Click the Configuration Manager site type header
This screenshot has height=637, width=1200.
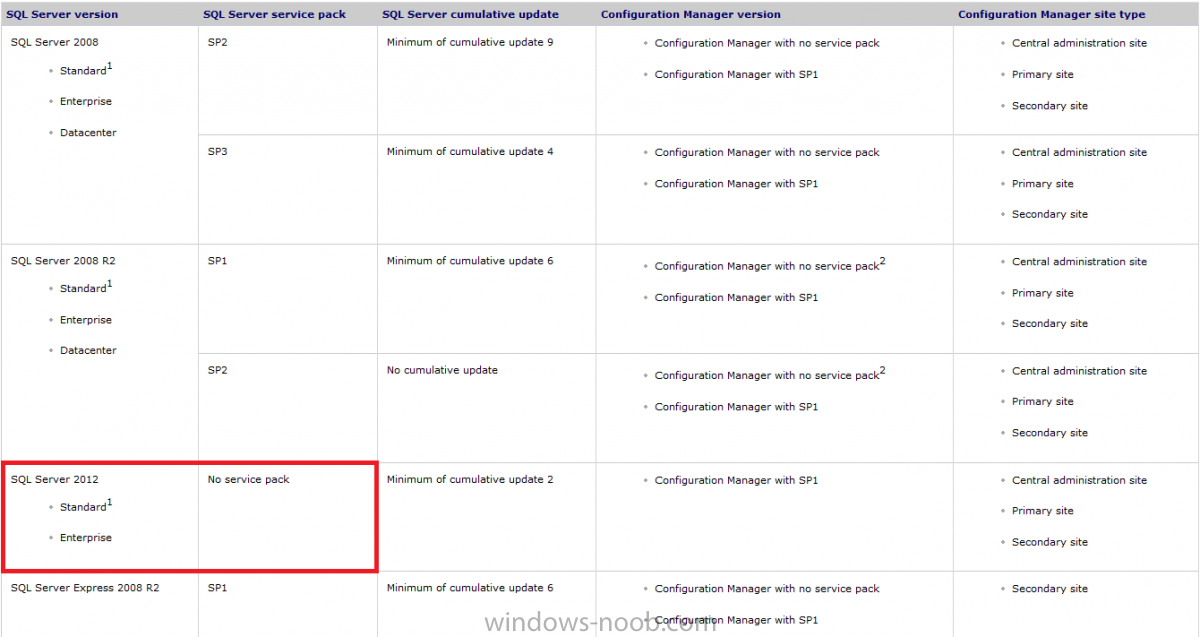click(x=1052, y=14)
